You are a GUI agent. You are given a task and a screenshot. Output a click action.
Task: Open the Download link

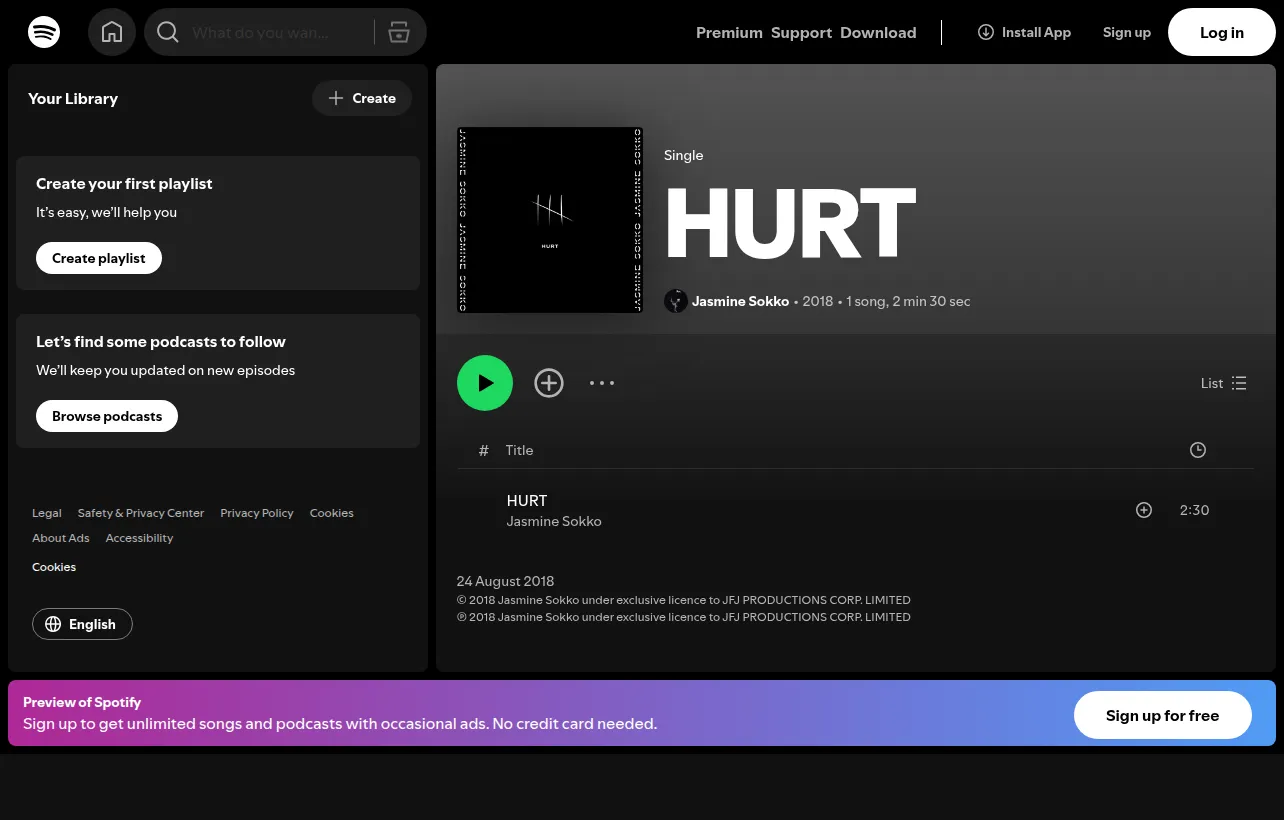[878, 33]
